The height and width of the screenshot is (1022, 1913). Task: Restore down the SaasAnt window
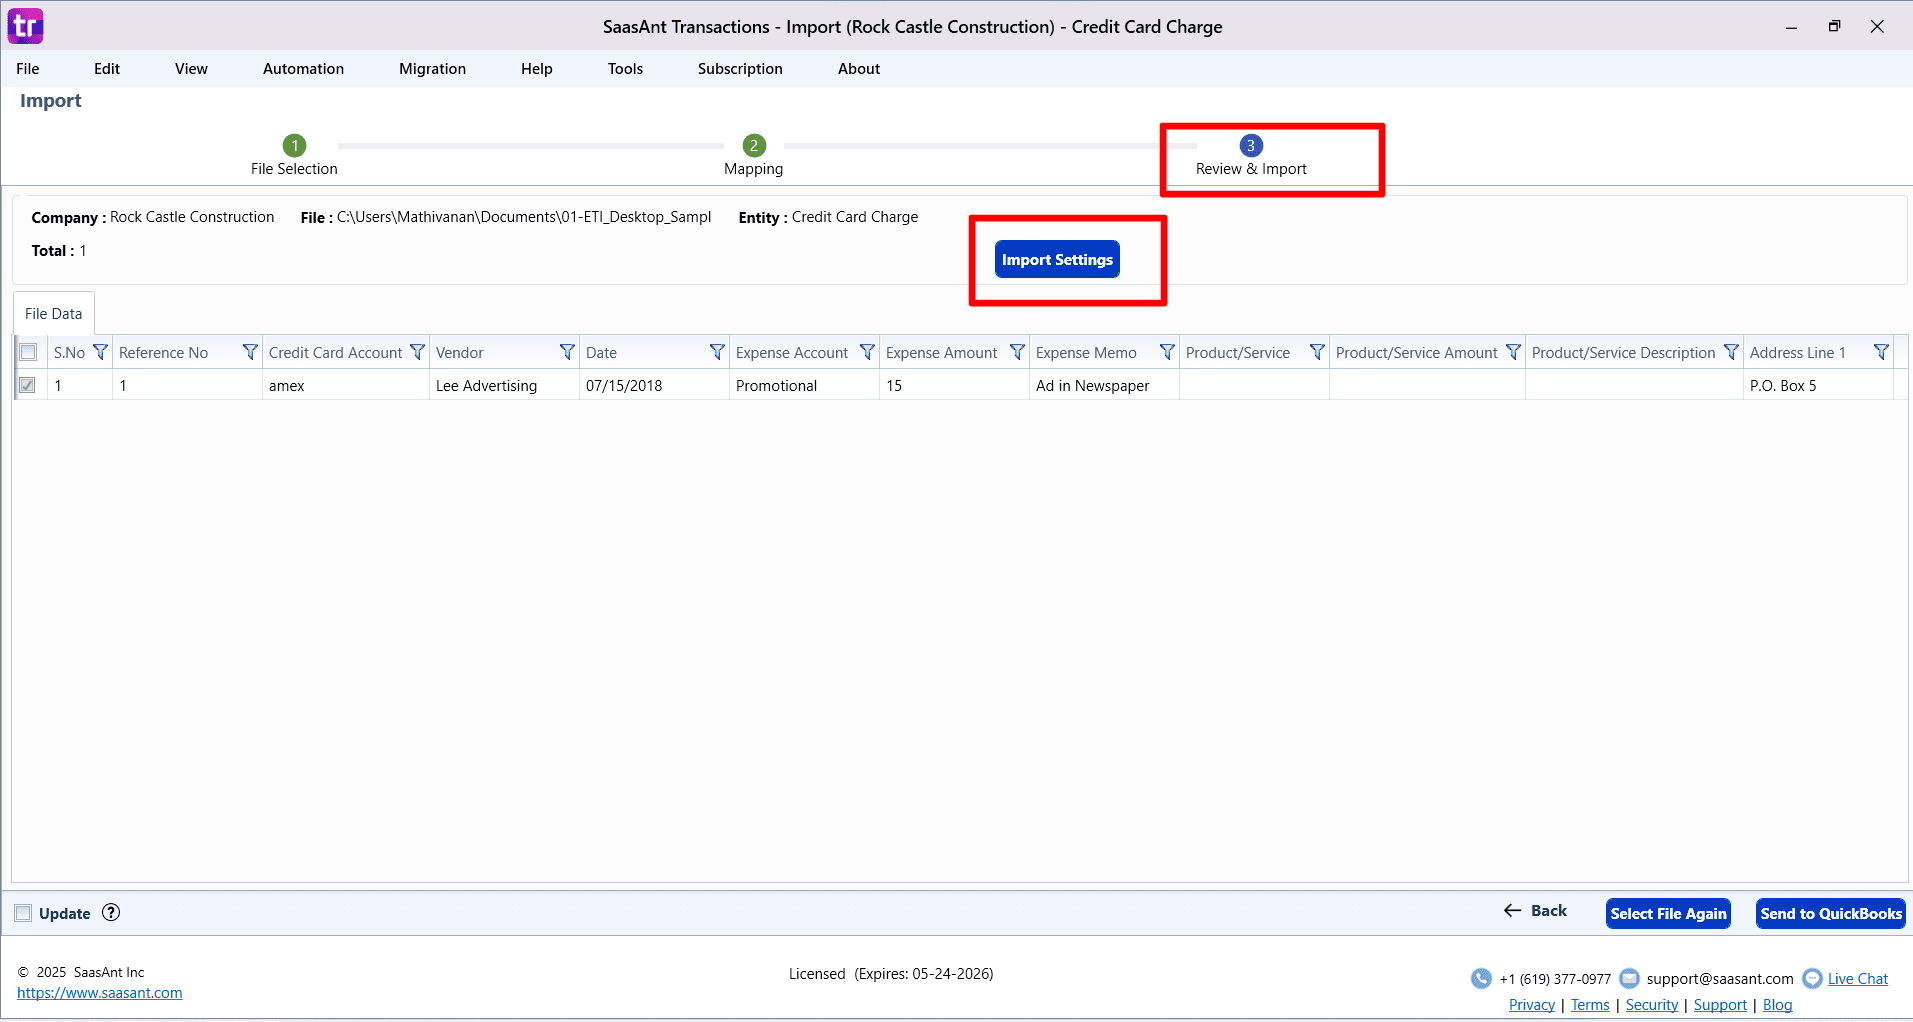1834,27
